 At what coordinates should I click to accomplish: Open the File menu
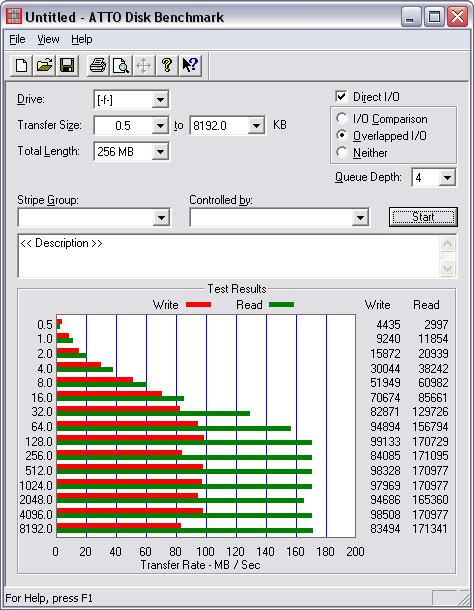point(18,39)
